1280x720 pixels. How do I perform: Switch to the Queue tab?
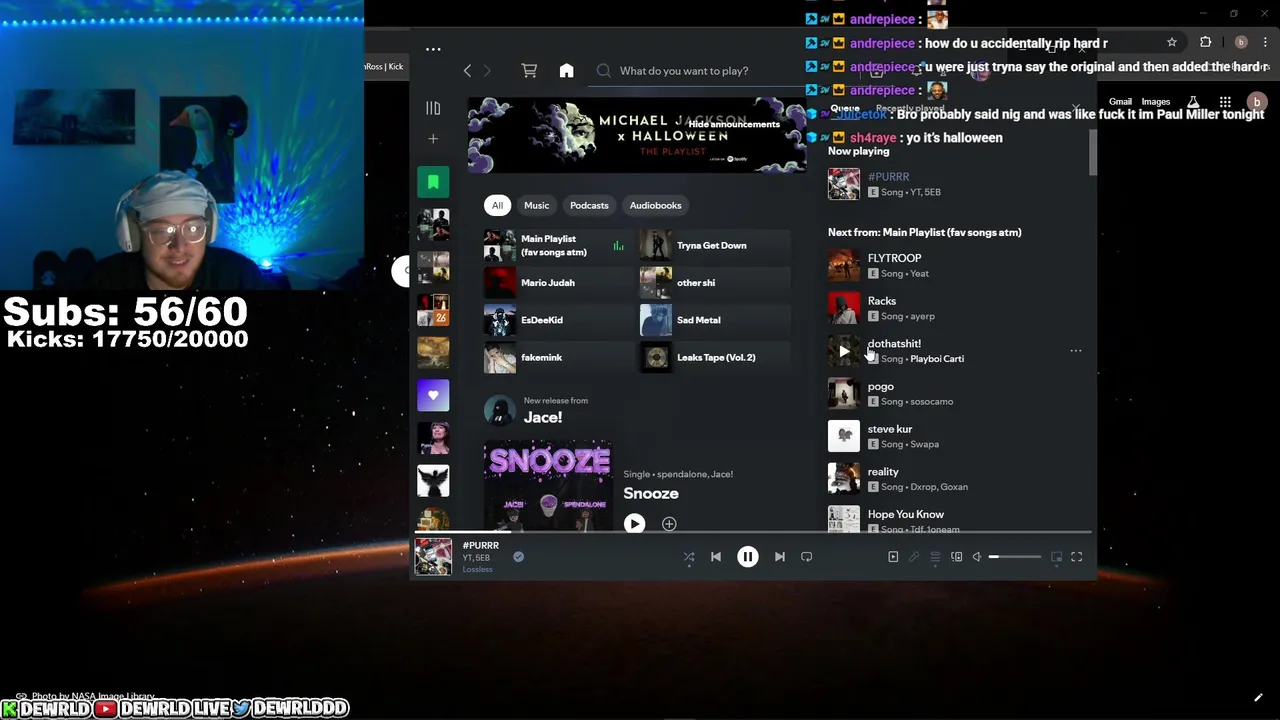845,108
